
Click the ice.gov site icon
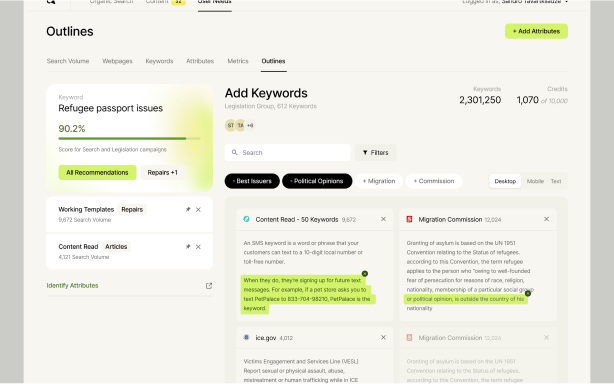click(x=246, y=337)
